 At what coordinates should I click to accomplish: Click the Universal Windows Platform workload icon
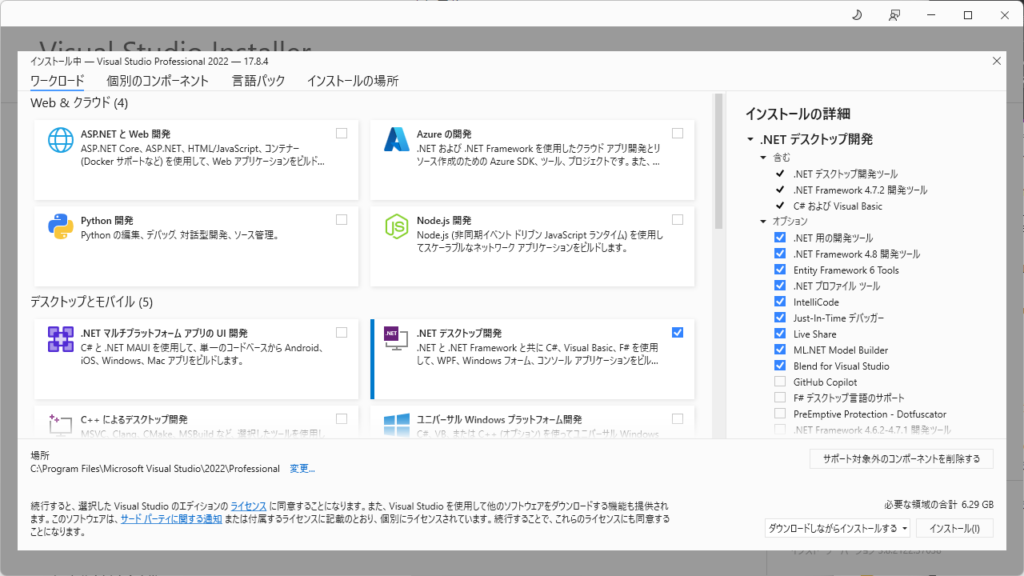pos(397,424)
